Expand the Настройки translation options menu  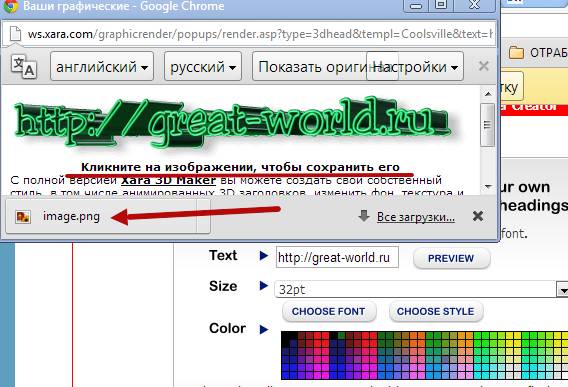click(x=415, y=66)
